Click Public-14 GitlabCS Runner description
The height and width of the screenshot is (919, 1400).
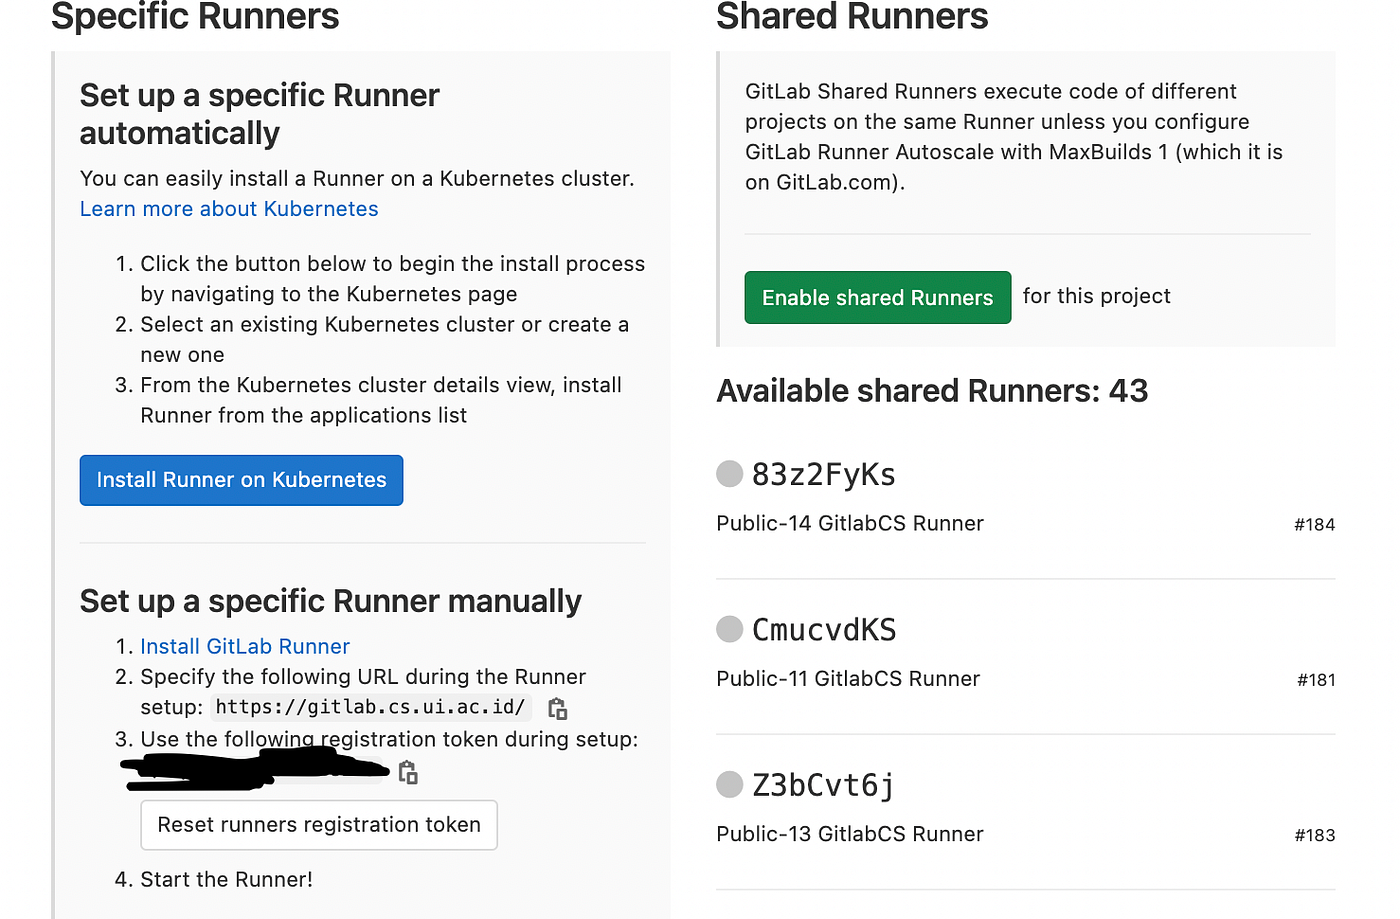[849, 523]
